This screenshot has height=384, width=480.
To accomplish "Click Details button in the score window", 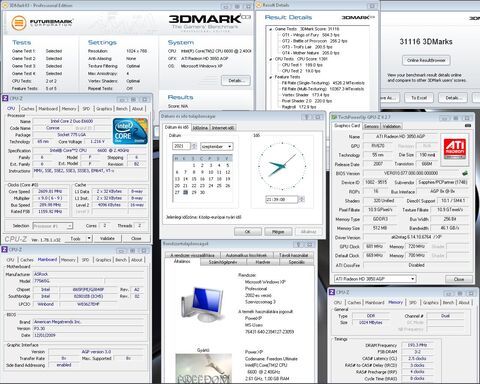I will point(454,98).
